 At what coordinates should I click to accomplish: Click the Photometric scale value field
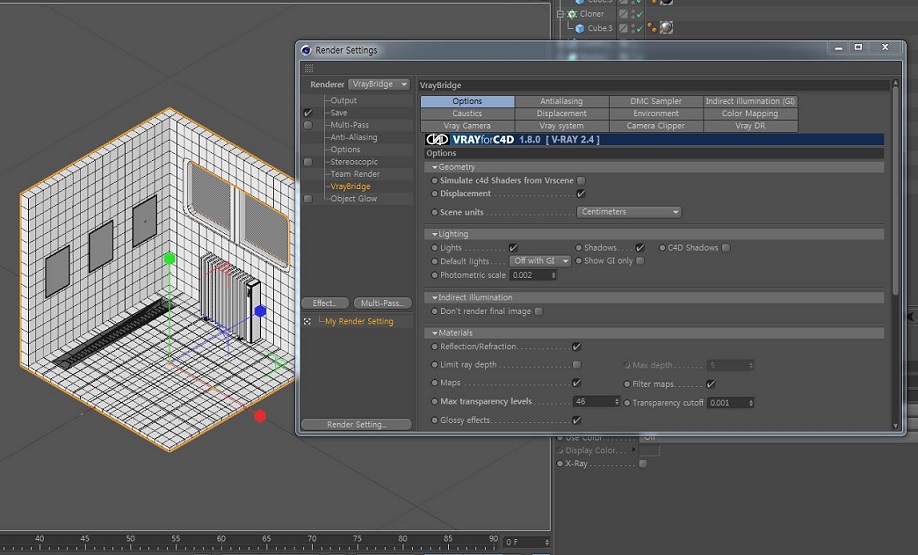pyautogui.click(x=533, y=275)
